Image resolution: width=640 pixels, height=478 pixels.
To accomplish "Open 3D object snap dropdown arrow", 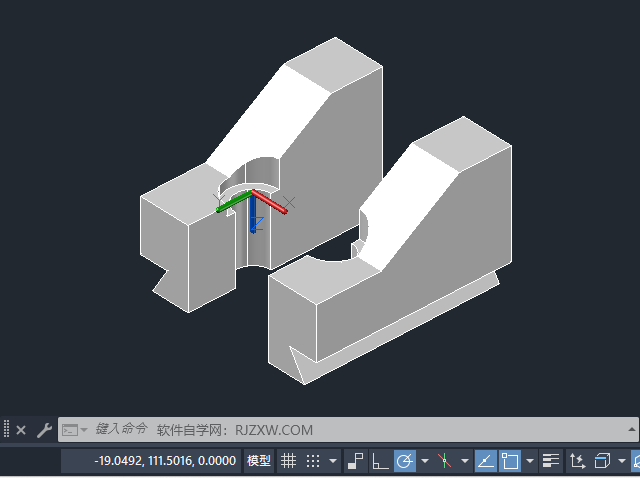I will click(622, 461).
